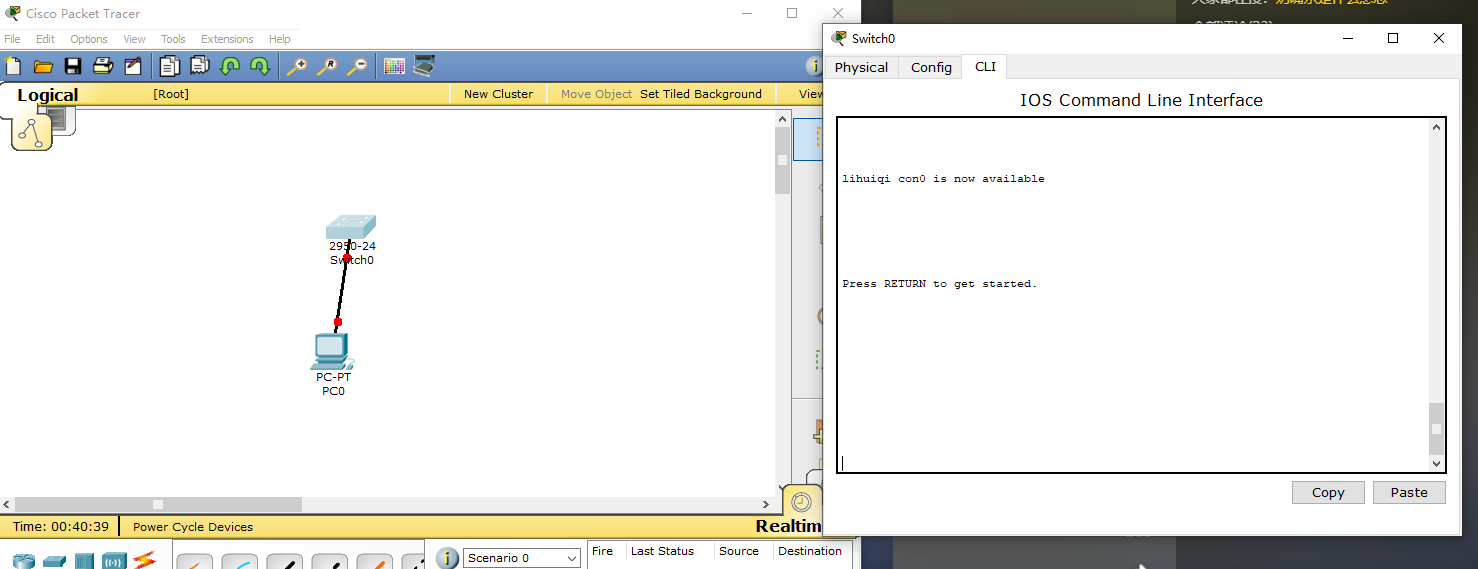Viewport: 1478px width, 569px height.
Task: Click Power Cycle Devices
Action: click(193, 527)
